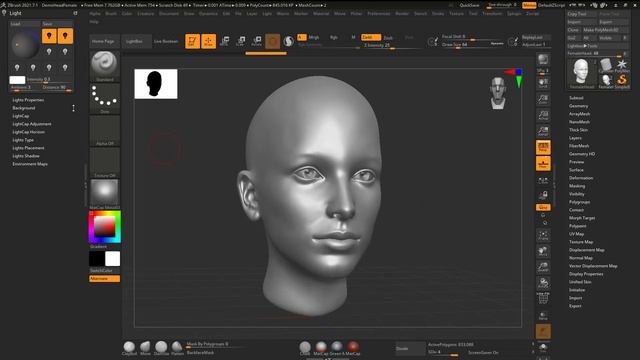Viewport: 640px width, 360px height.
Task: Click the Move view icon in right shelf
Action: tap(543, 251)
